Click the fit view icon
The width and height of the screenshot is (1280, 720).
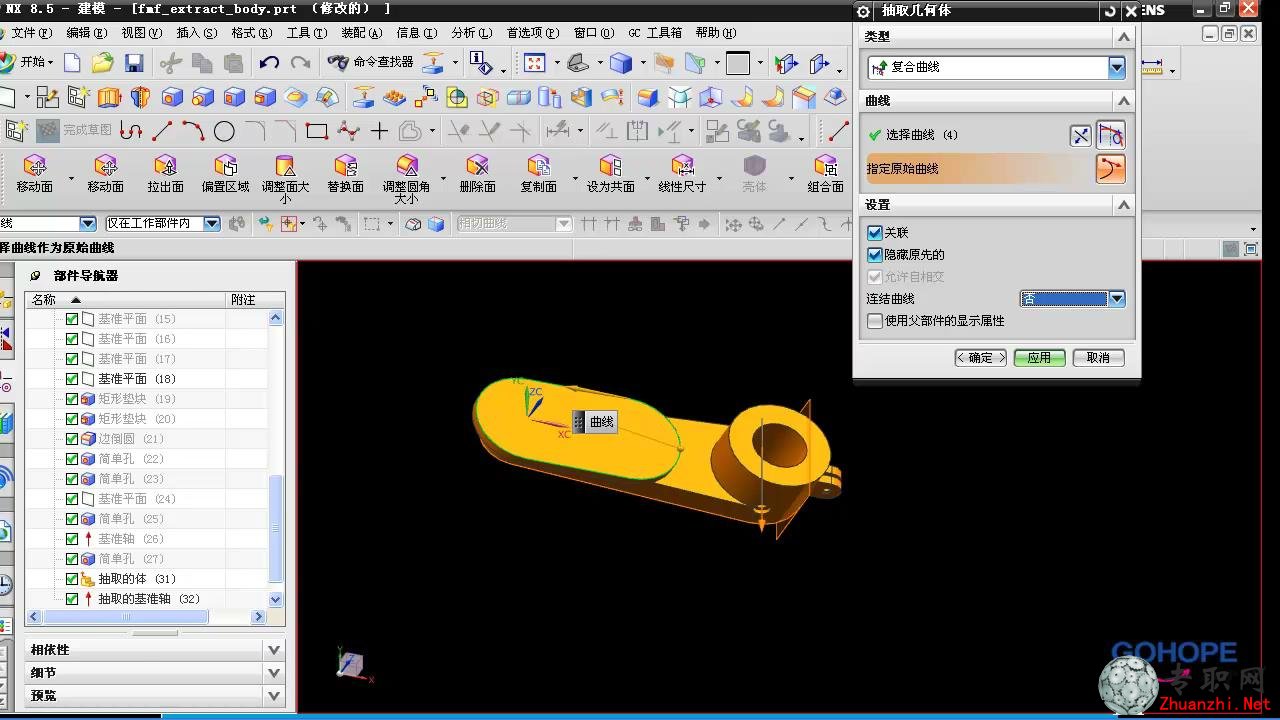(535, 63)
